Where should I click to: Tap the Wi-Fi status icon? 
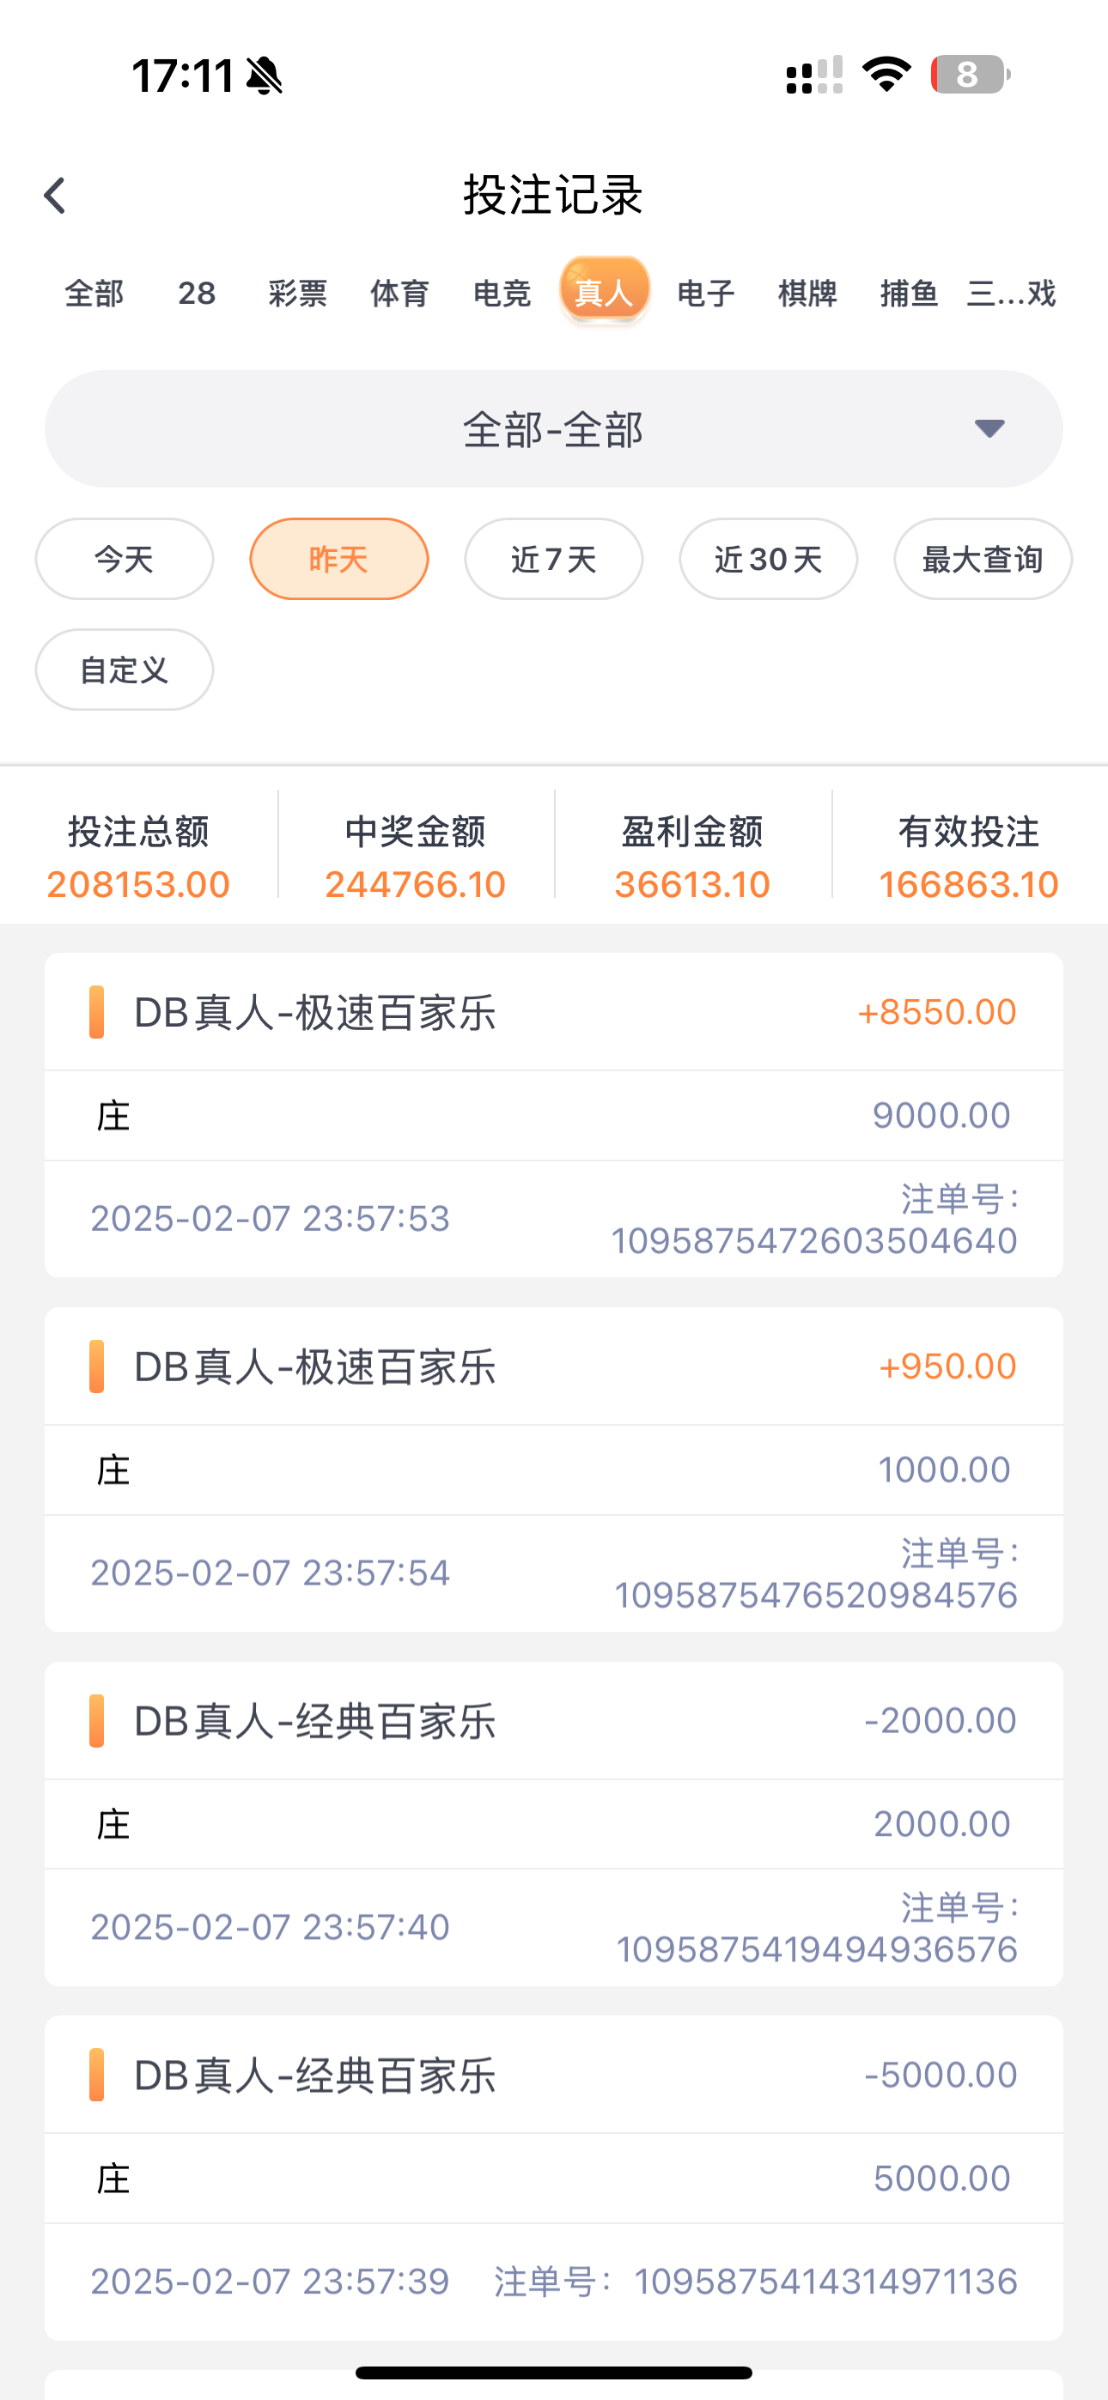pyautogui.click(x=886, y=75)
